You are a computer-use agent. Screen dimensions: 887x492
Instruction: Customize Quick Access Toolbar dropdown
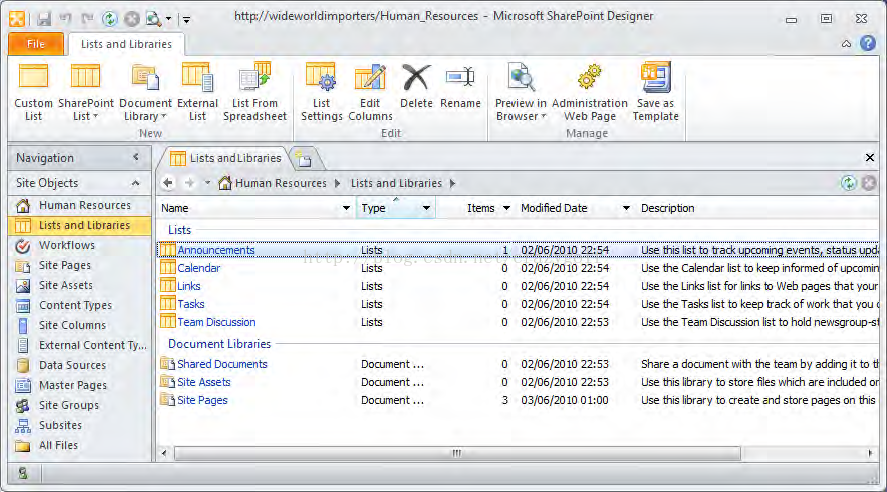click(186, 20)
